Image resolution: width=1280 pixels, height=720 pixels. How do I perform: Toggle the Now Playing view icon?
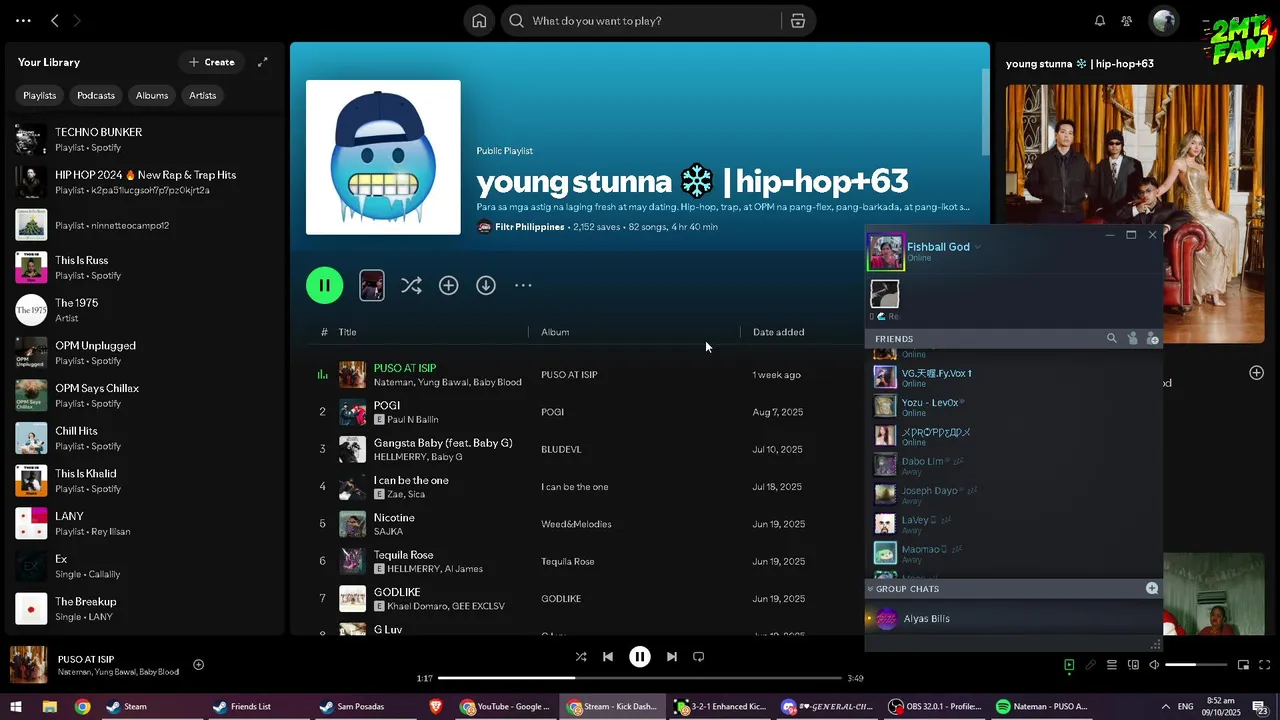point(1069,665)
